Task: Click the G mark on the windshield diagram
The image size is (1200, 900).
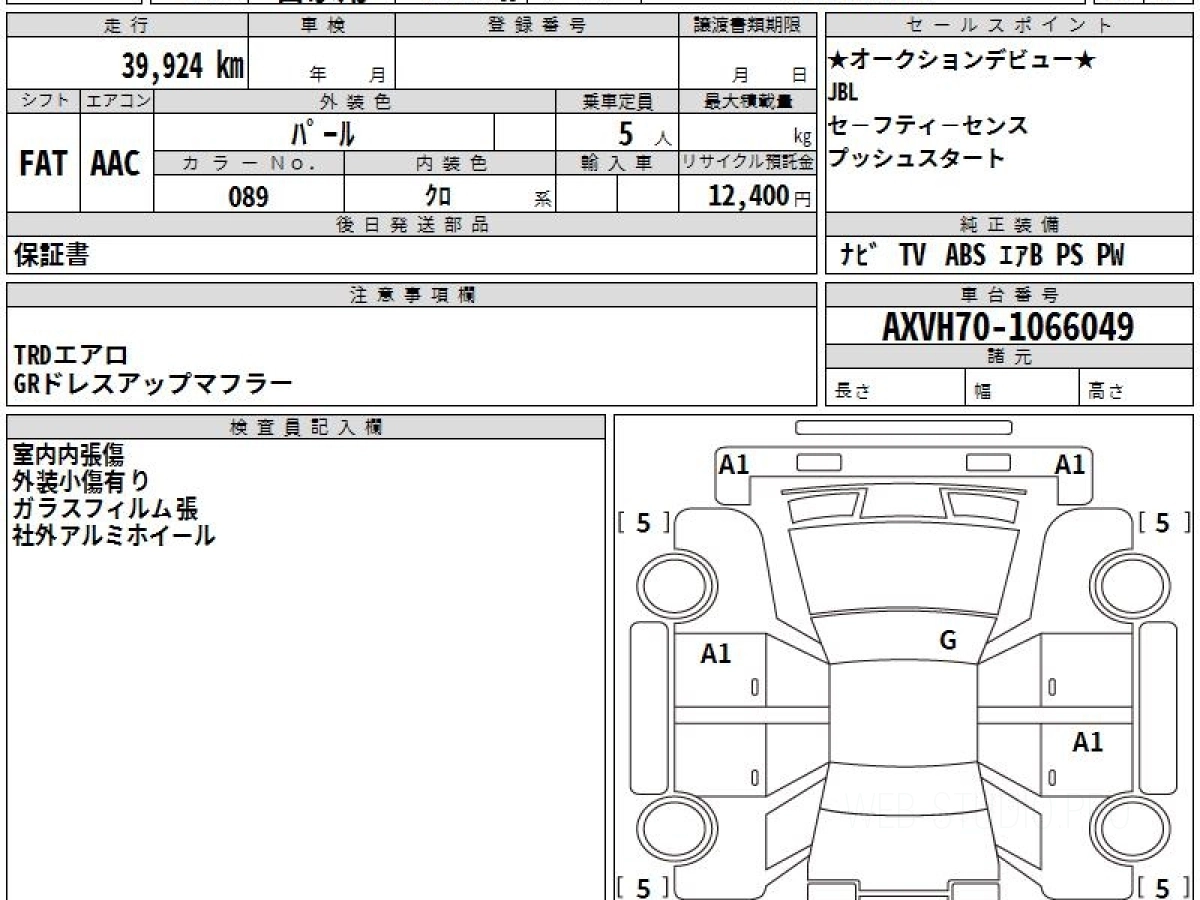Action: pyautogui.click(x=948, y=641)
